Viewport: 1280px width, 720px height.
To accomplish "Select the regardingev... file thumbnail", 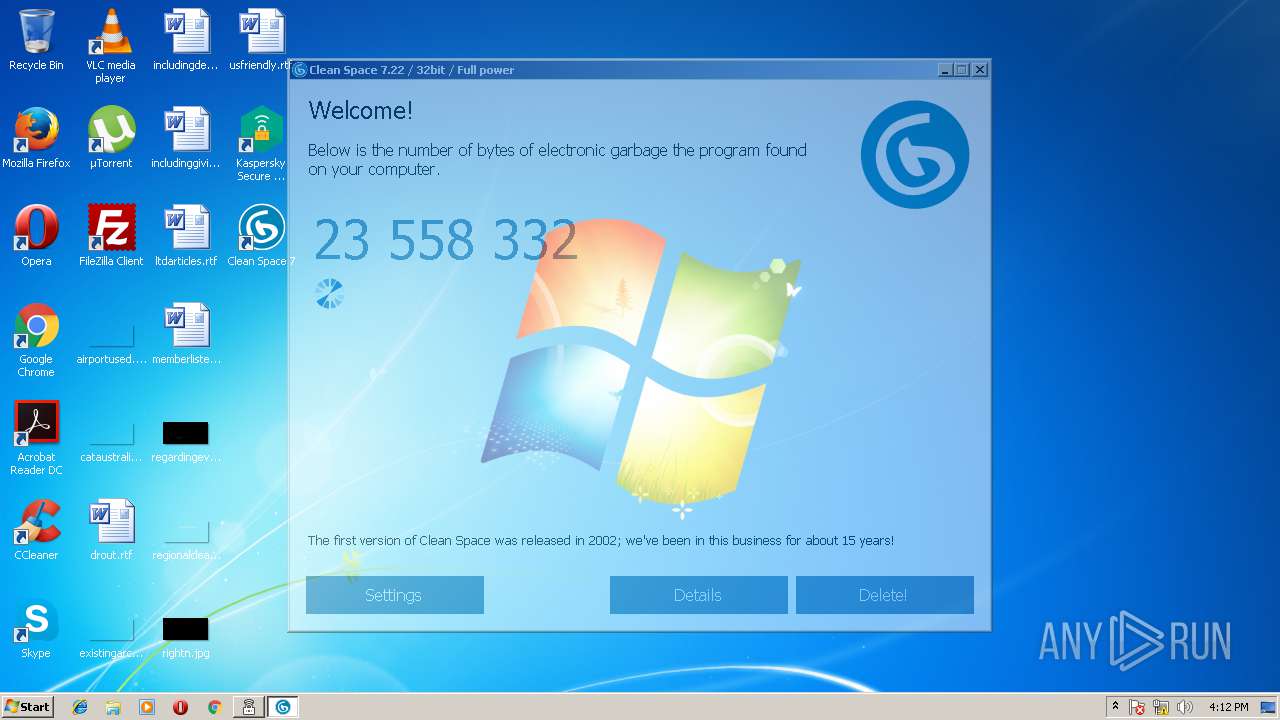I will pos(186,440).
